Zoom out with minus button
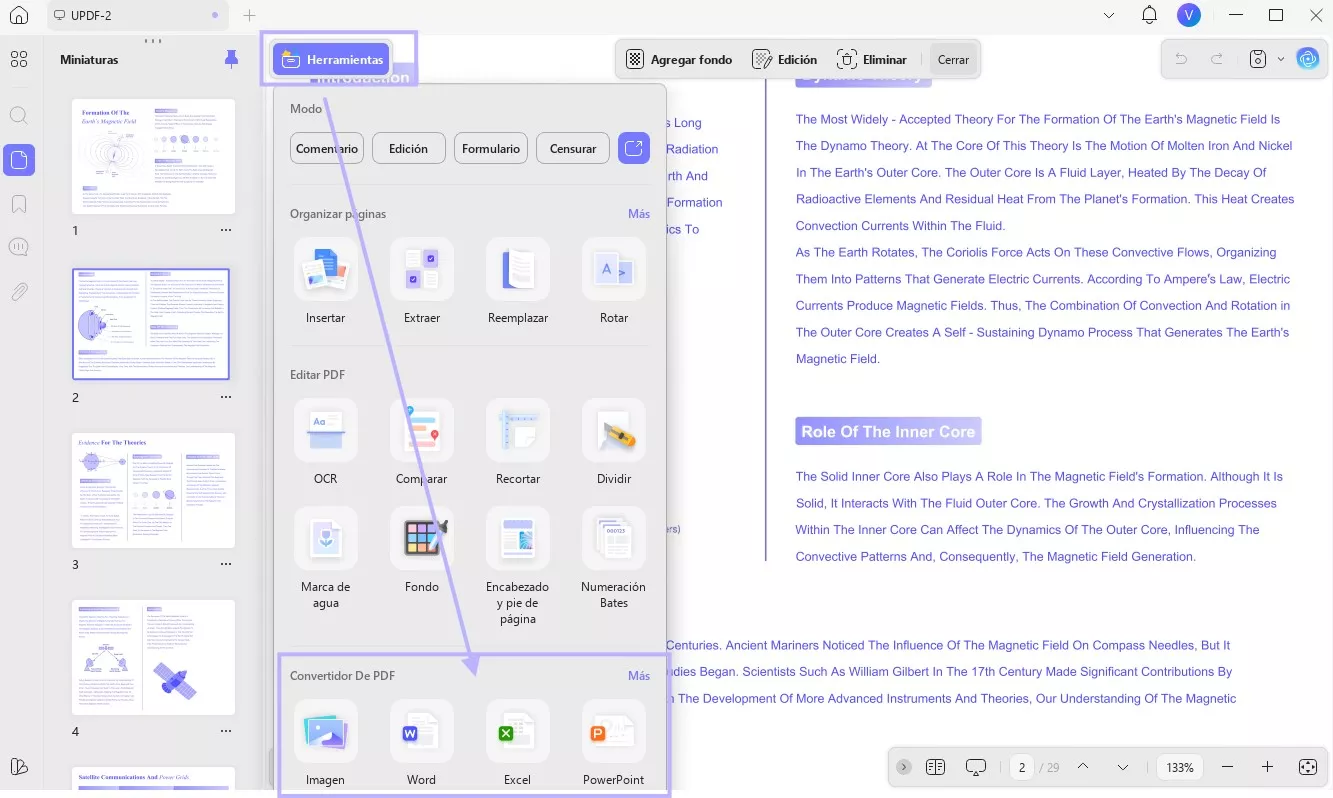This screenshot has width=1333, height=798. point(1228,767)
